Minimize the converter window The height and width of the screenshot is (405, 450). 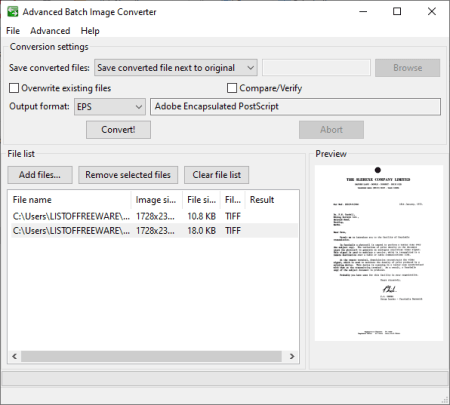pos(363,12)
